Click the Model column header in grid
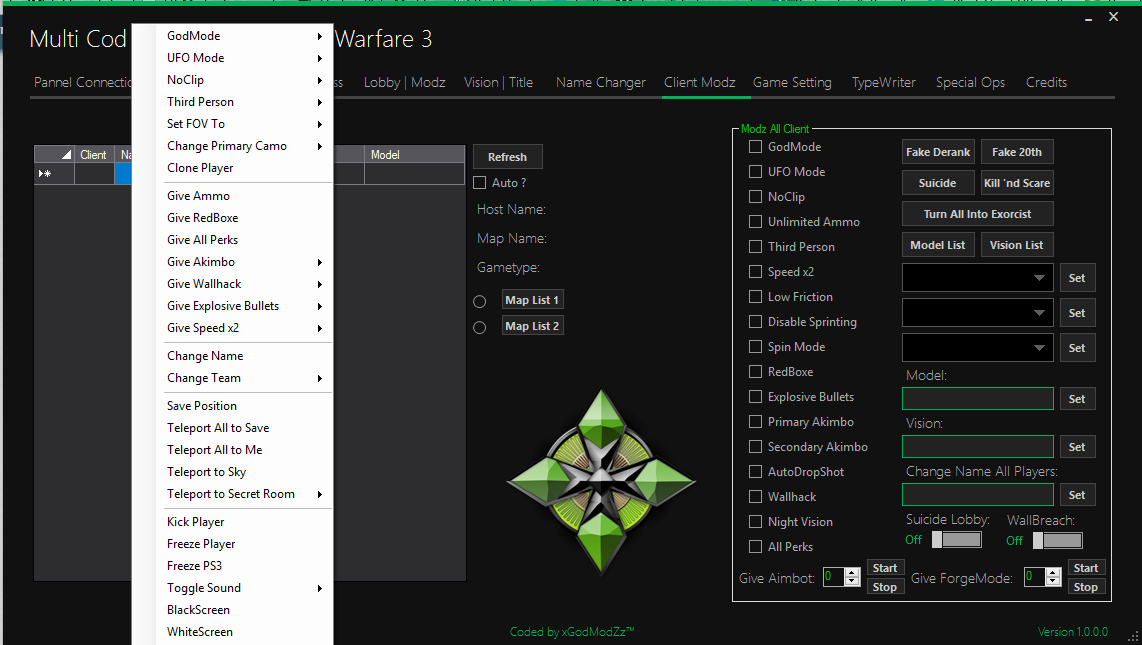The image size is (1142, 645). point(414,154)
